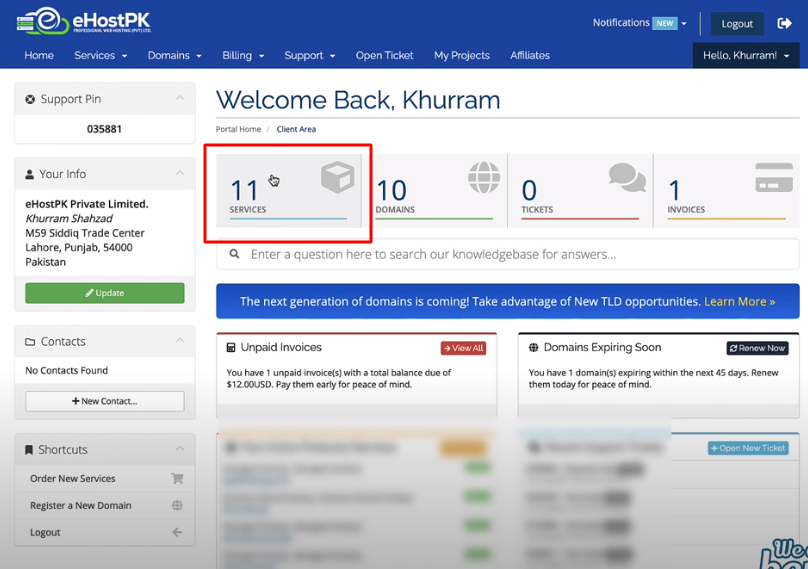
Task: Click the Domains globe icon tile
Action: click(x=484, y=177)
